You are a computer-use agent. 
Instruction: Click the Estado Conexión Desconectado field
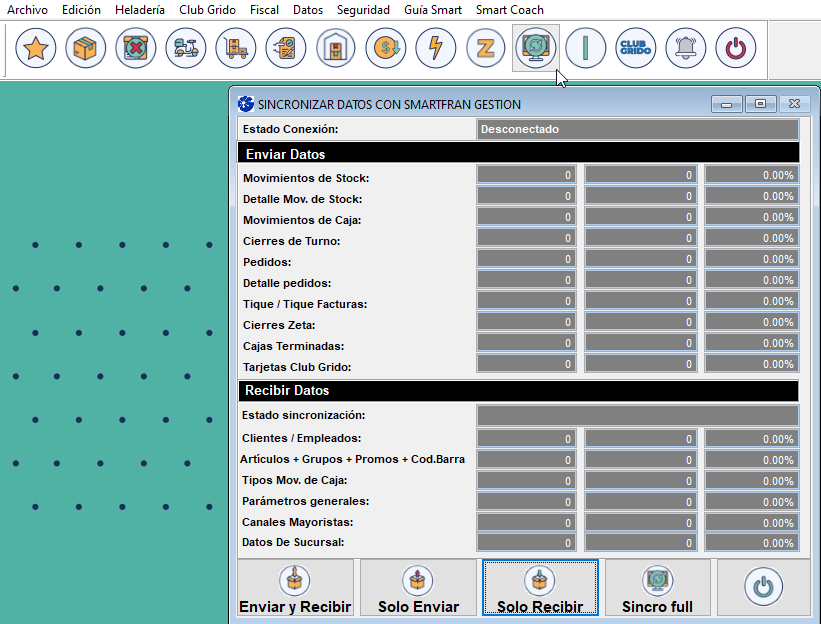638,129
